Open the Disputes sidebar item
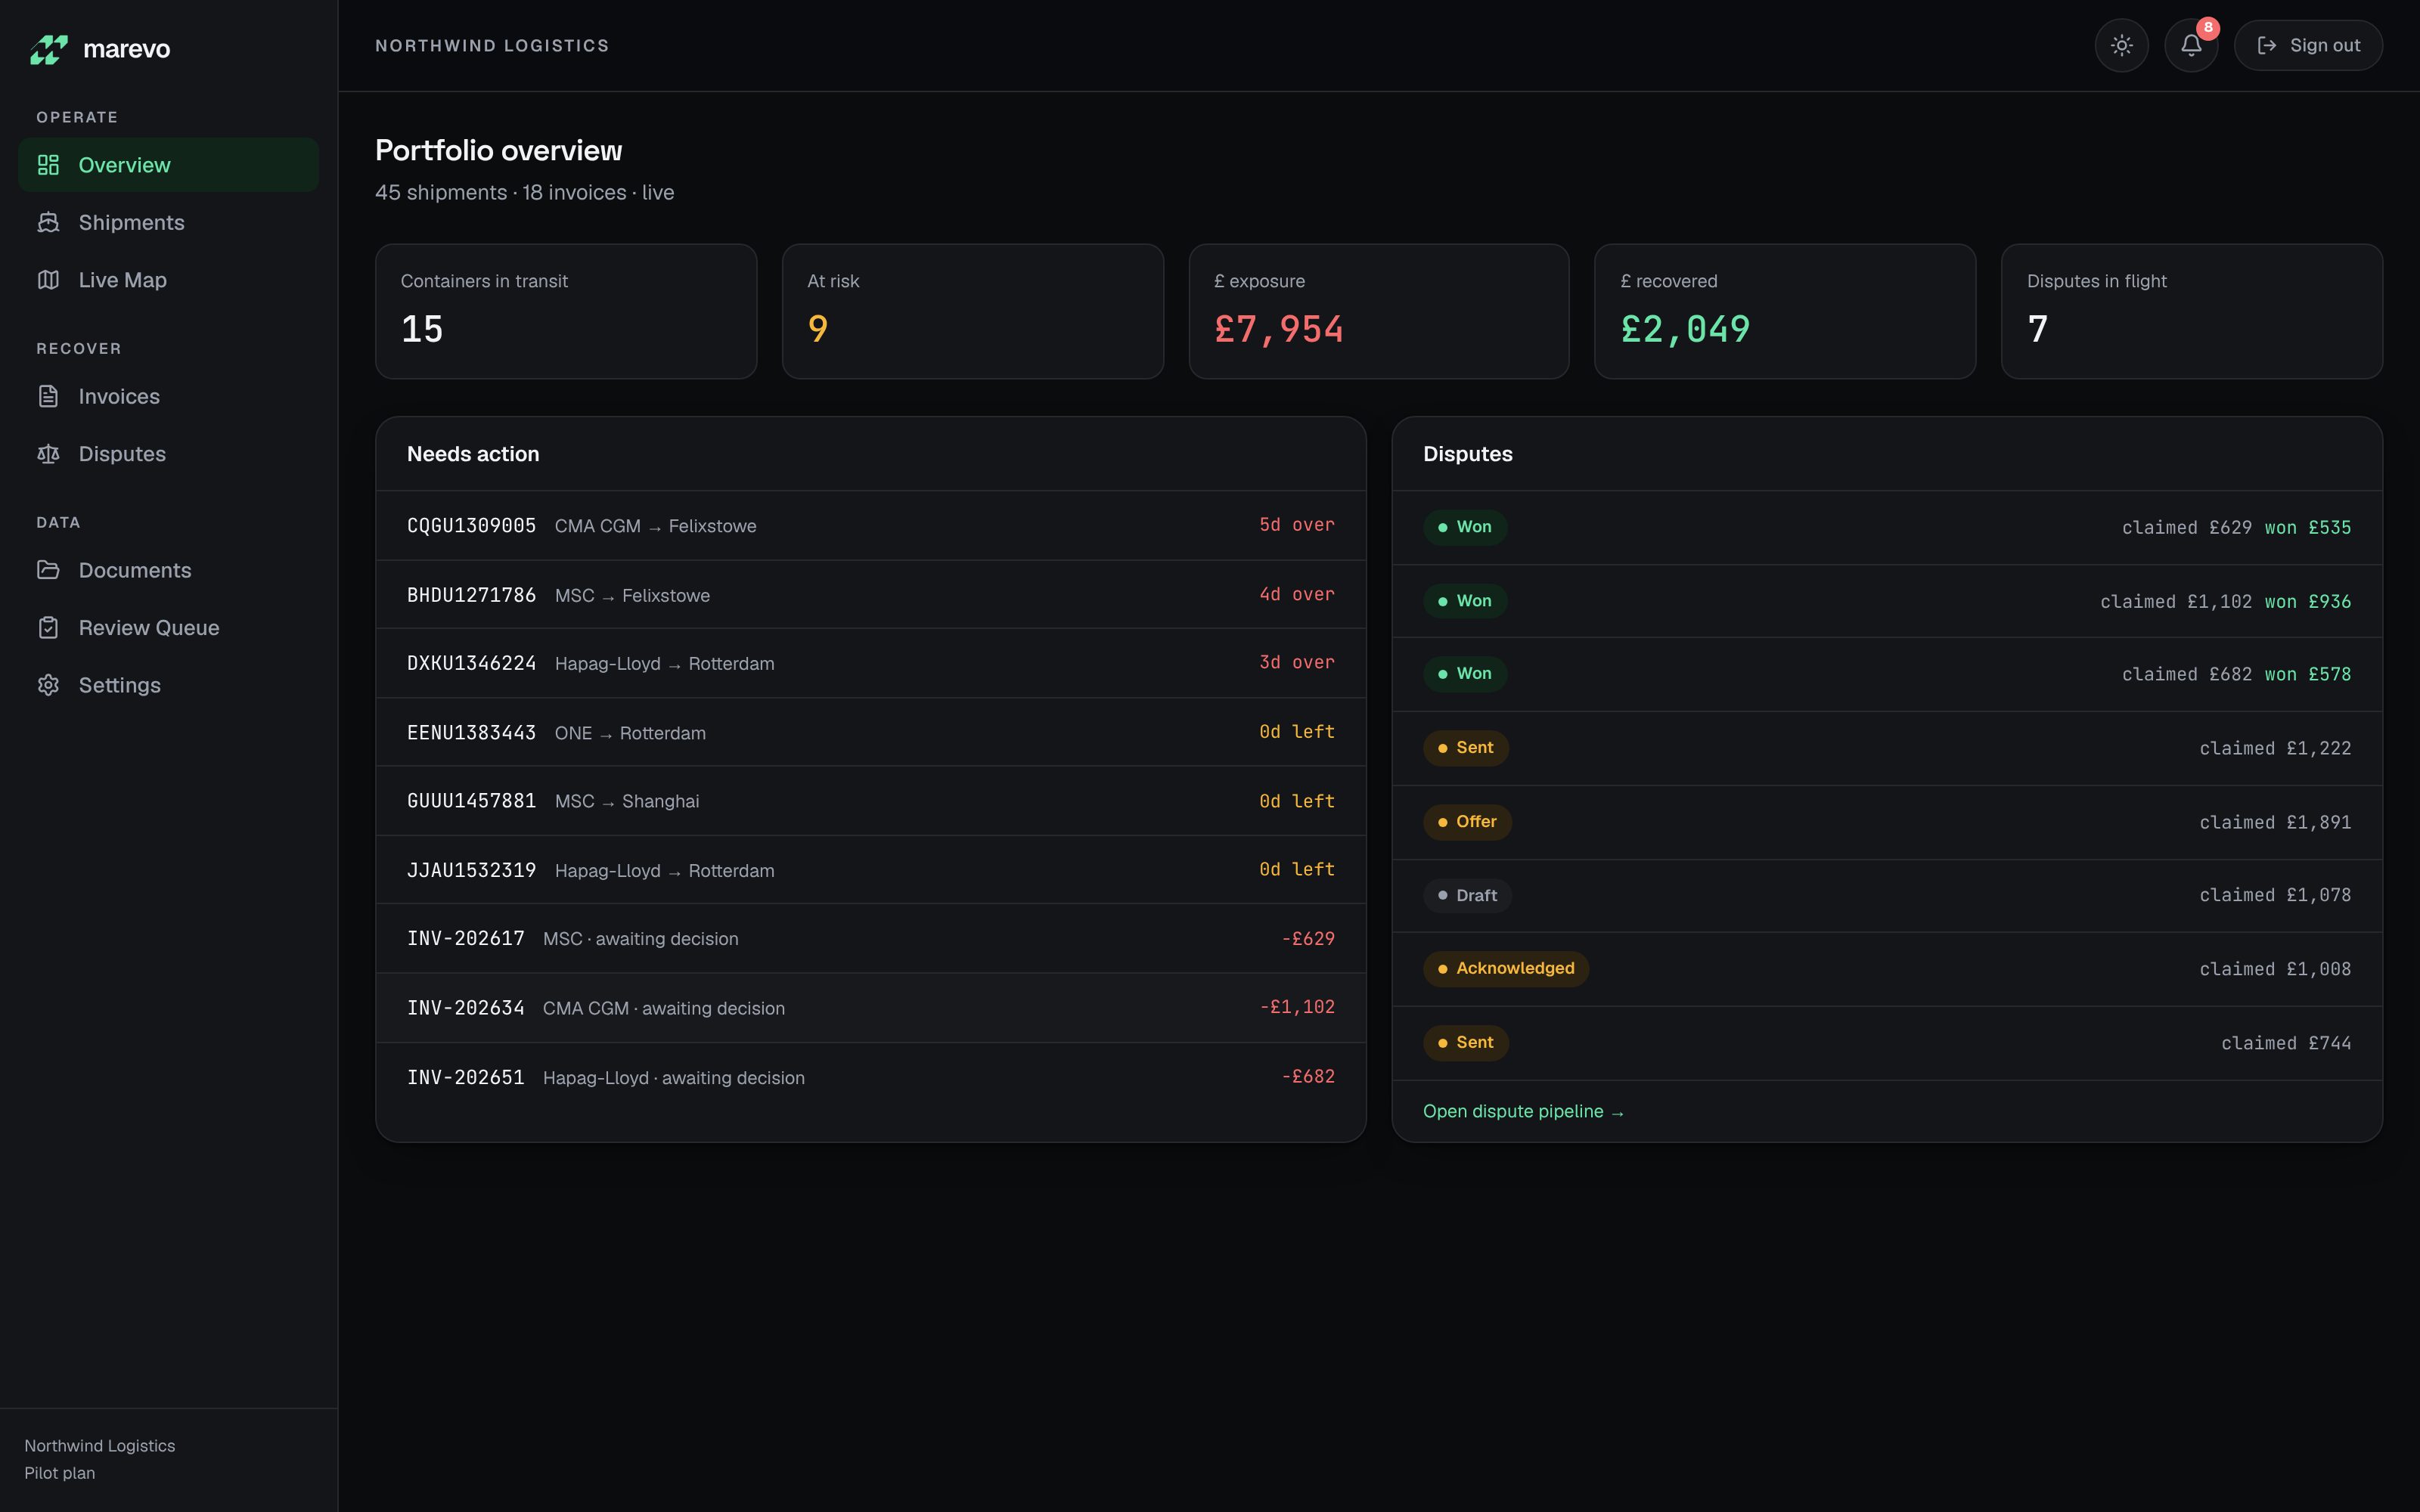 (x=168, y=454)
